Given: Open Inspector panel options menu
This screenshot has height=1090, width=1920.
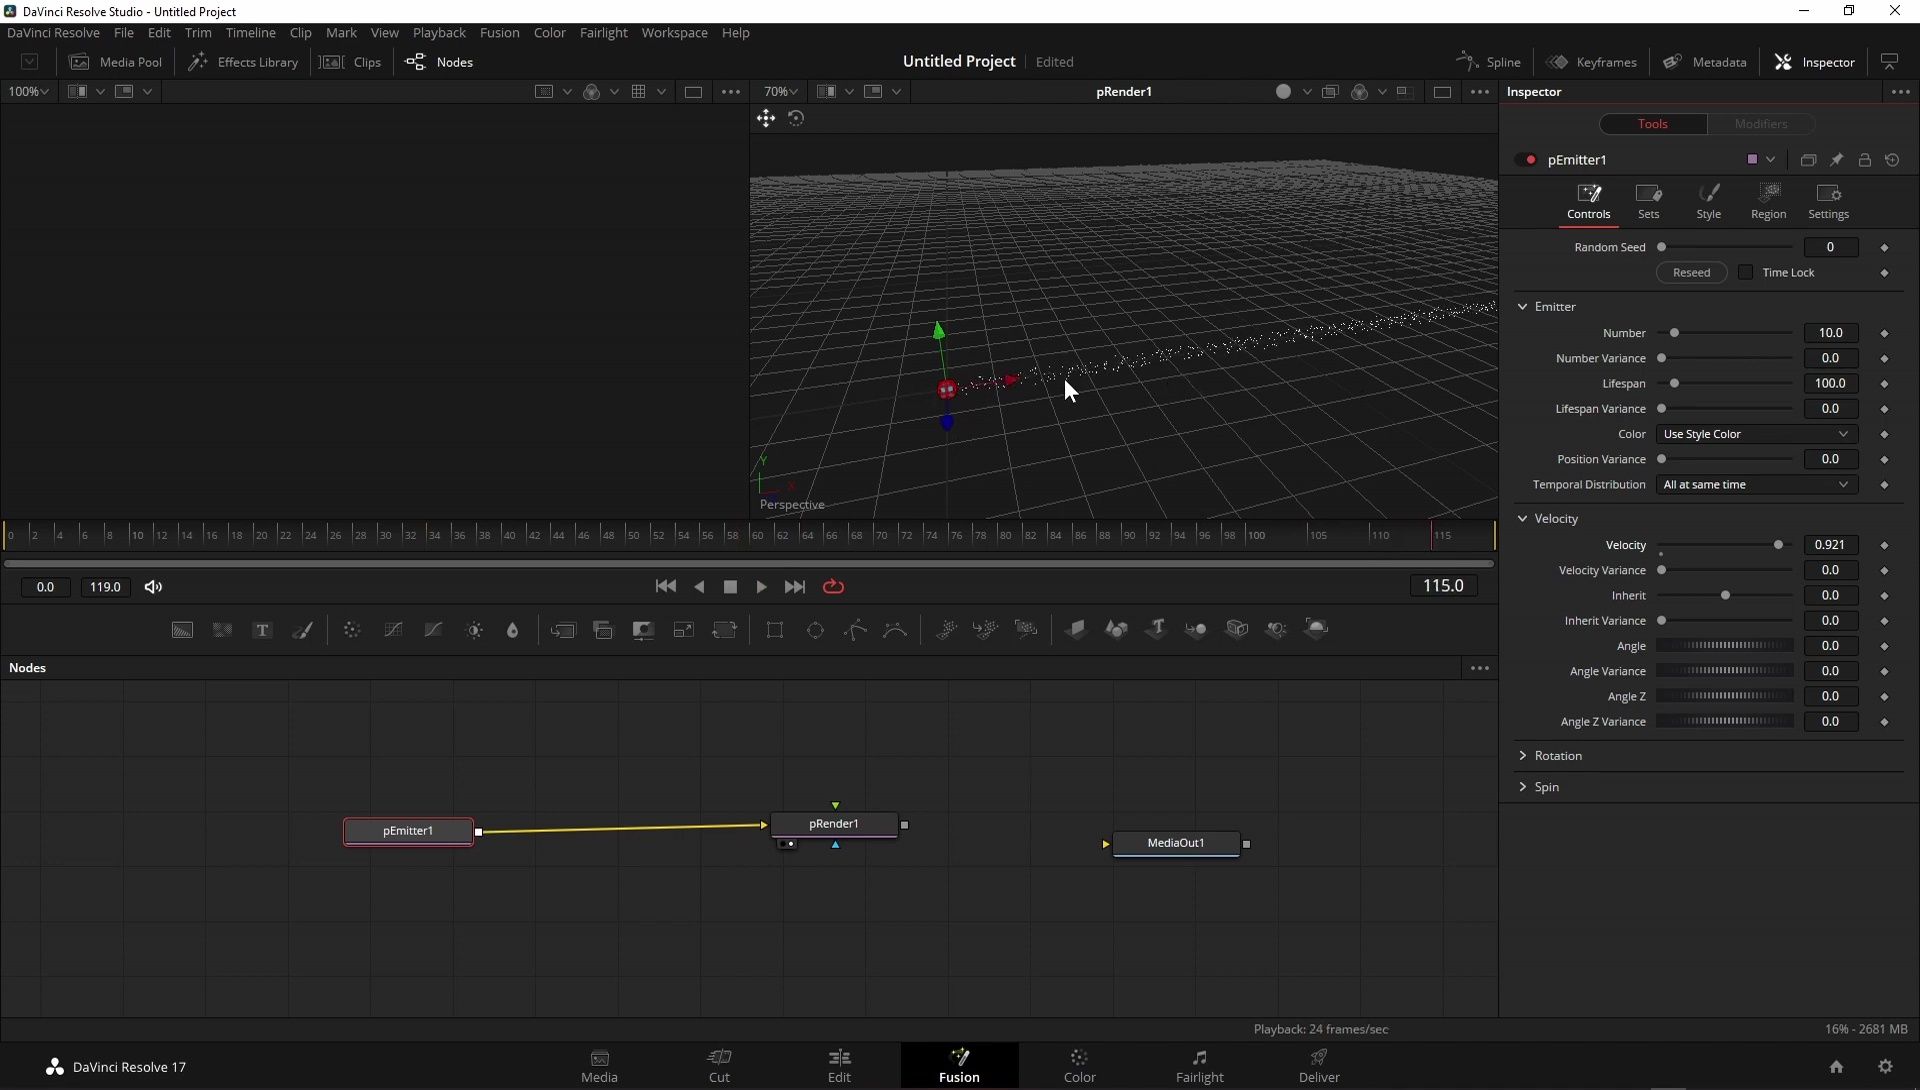Looking at the screenshot, I should tap(1900, 92).
